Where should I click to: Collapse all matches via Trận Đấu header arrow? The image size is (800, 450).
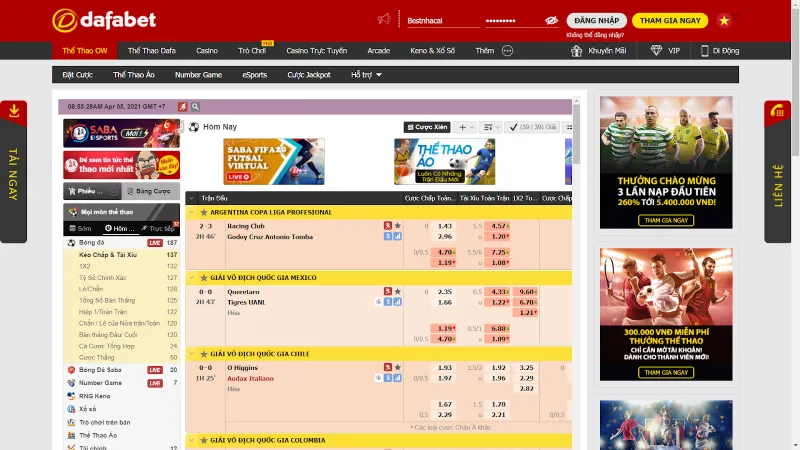point(191,198)
